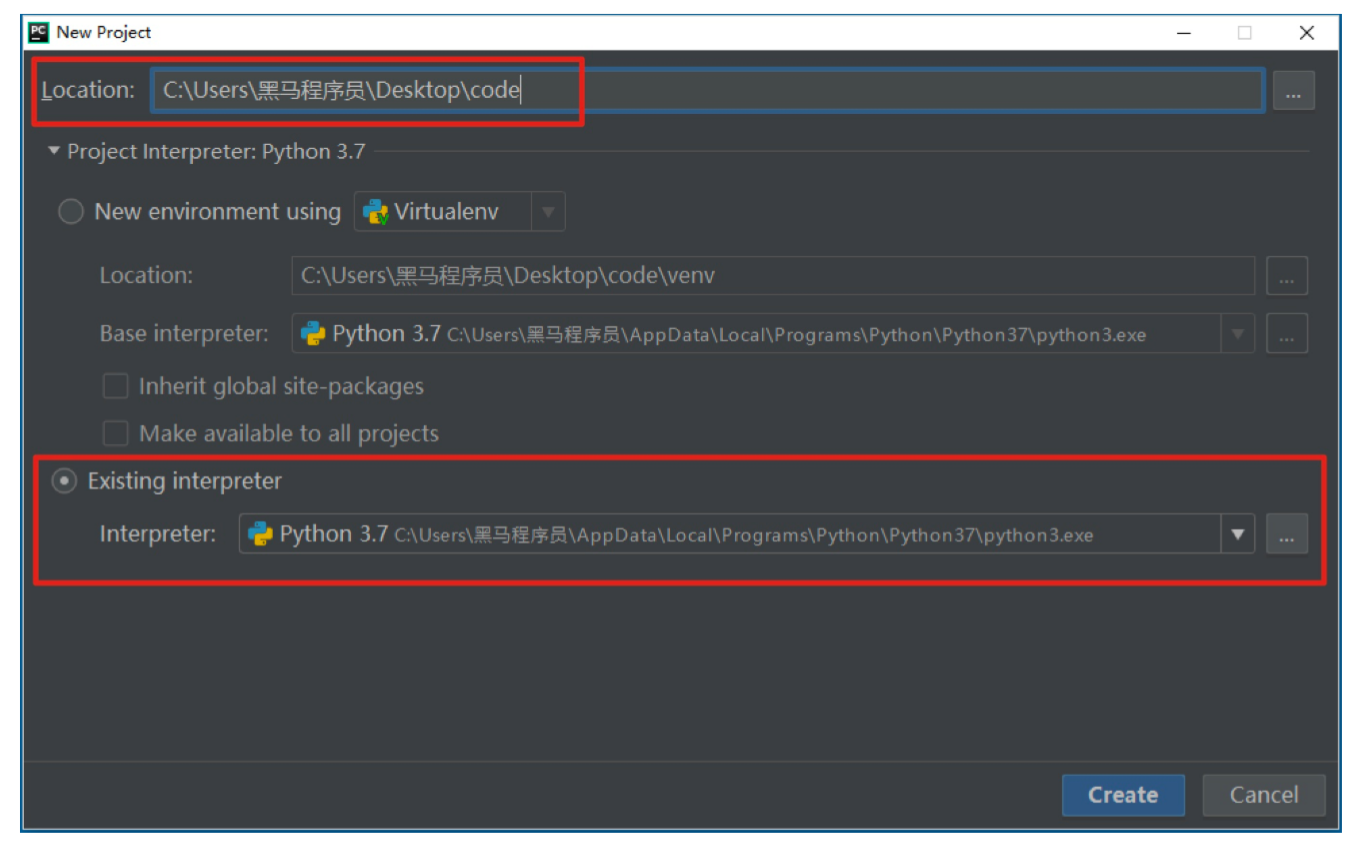Click the Cancel button
This screenshot has width=1355, height=841.
[1264, 795]
